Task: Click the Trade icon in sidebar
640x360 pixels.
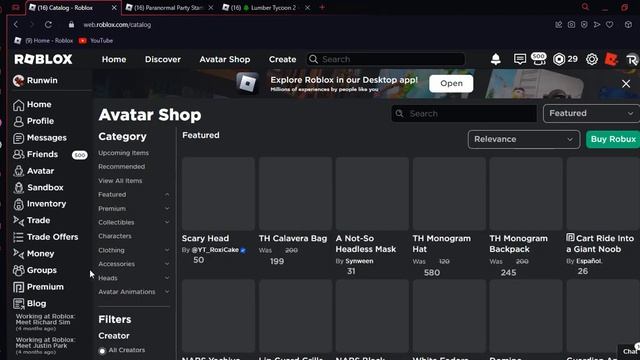Action: [18, 220]
